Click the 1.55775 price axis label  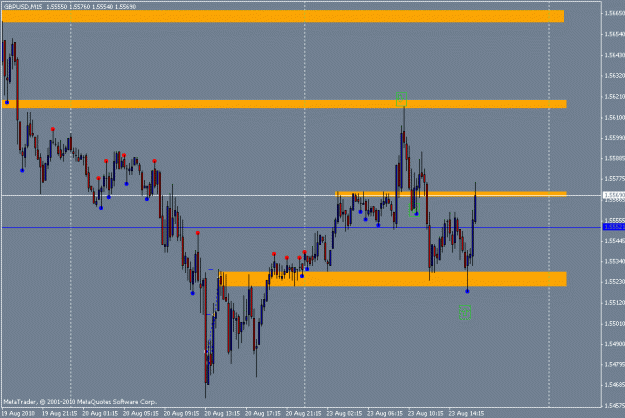pos(614,179)
